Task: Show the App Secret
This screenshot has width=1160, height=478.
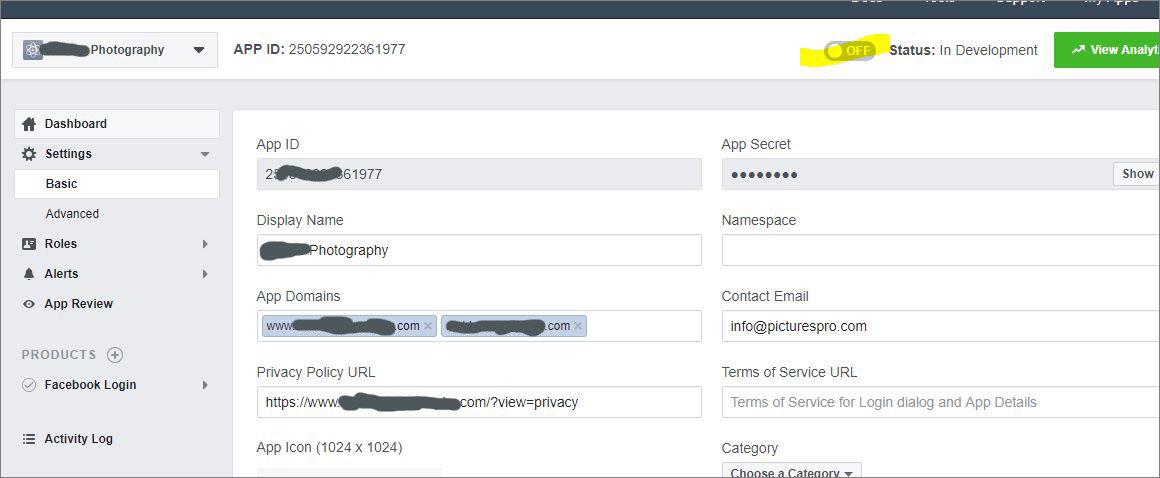Action: click(1136, 174)
